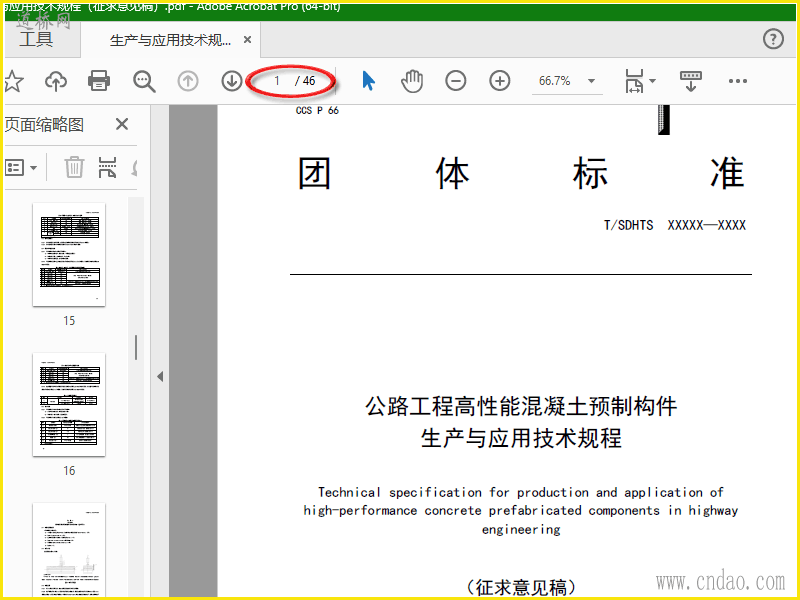Click the document title 公路工程高性能混凝土预制构件
The height and width of the screenshot is (600, 800).
coord(521,406)
